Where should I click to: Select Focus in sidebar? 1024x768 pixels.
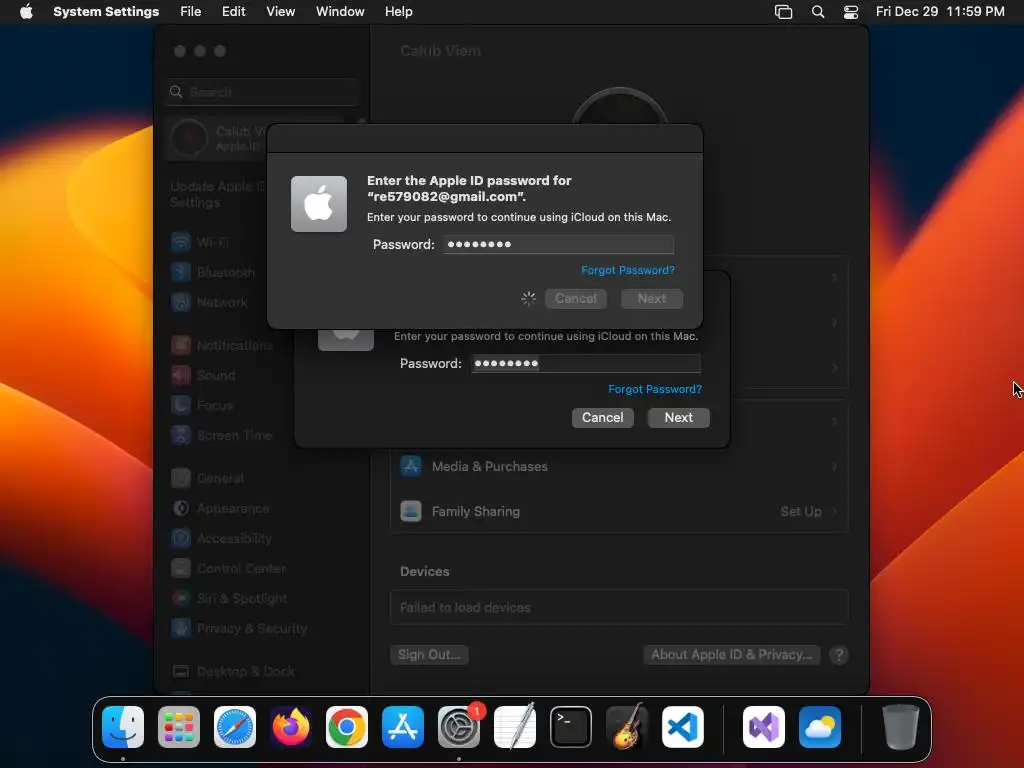pos(202,406)
